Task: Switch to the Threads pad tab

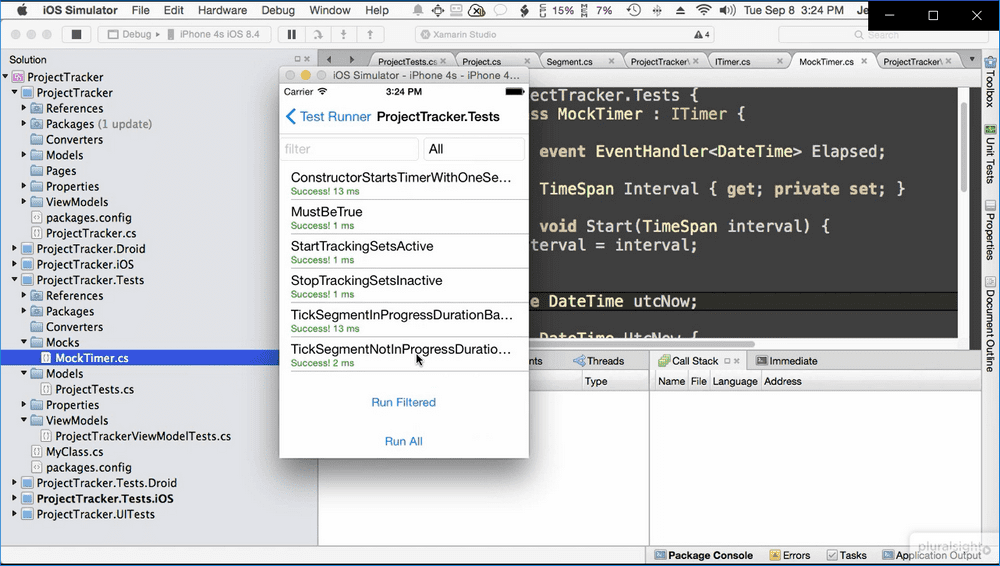Action: (598, 361)
